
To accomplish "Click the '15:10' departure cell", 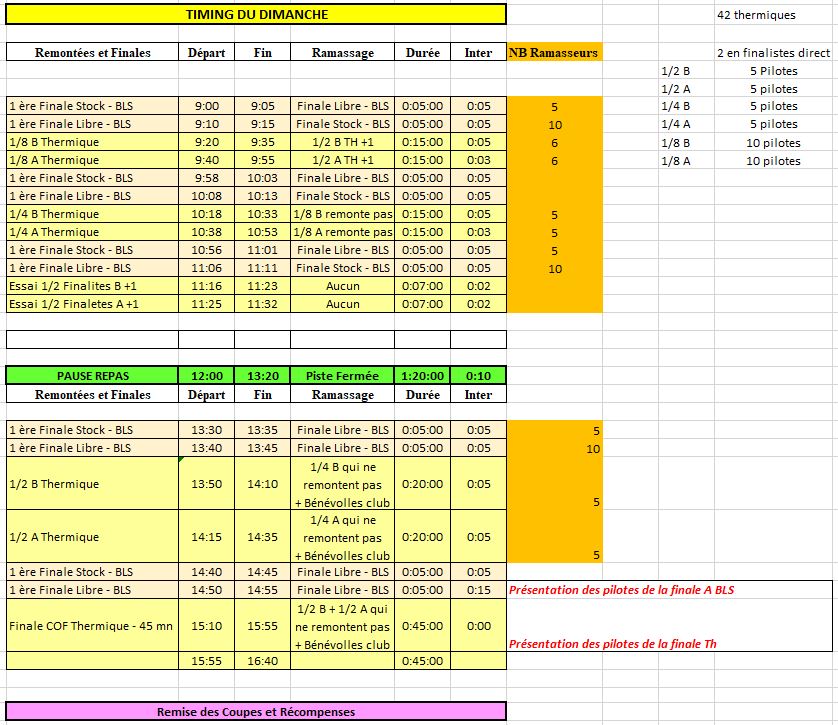I will click(x=206, y=626).
